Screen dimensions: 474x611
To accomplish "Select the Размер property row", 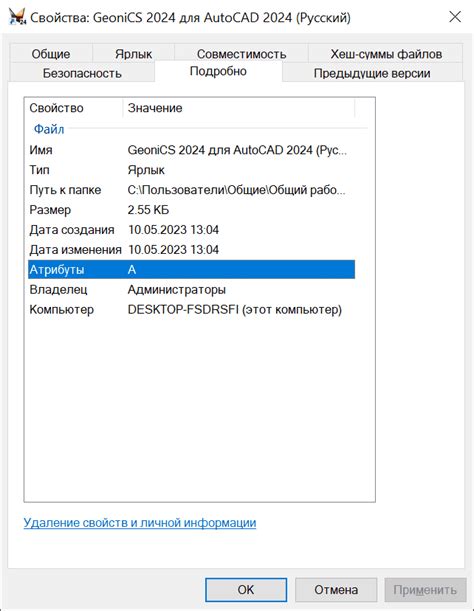I will tap(191, 210).
